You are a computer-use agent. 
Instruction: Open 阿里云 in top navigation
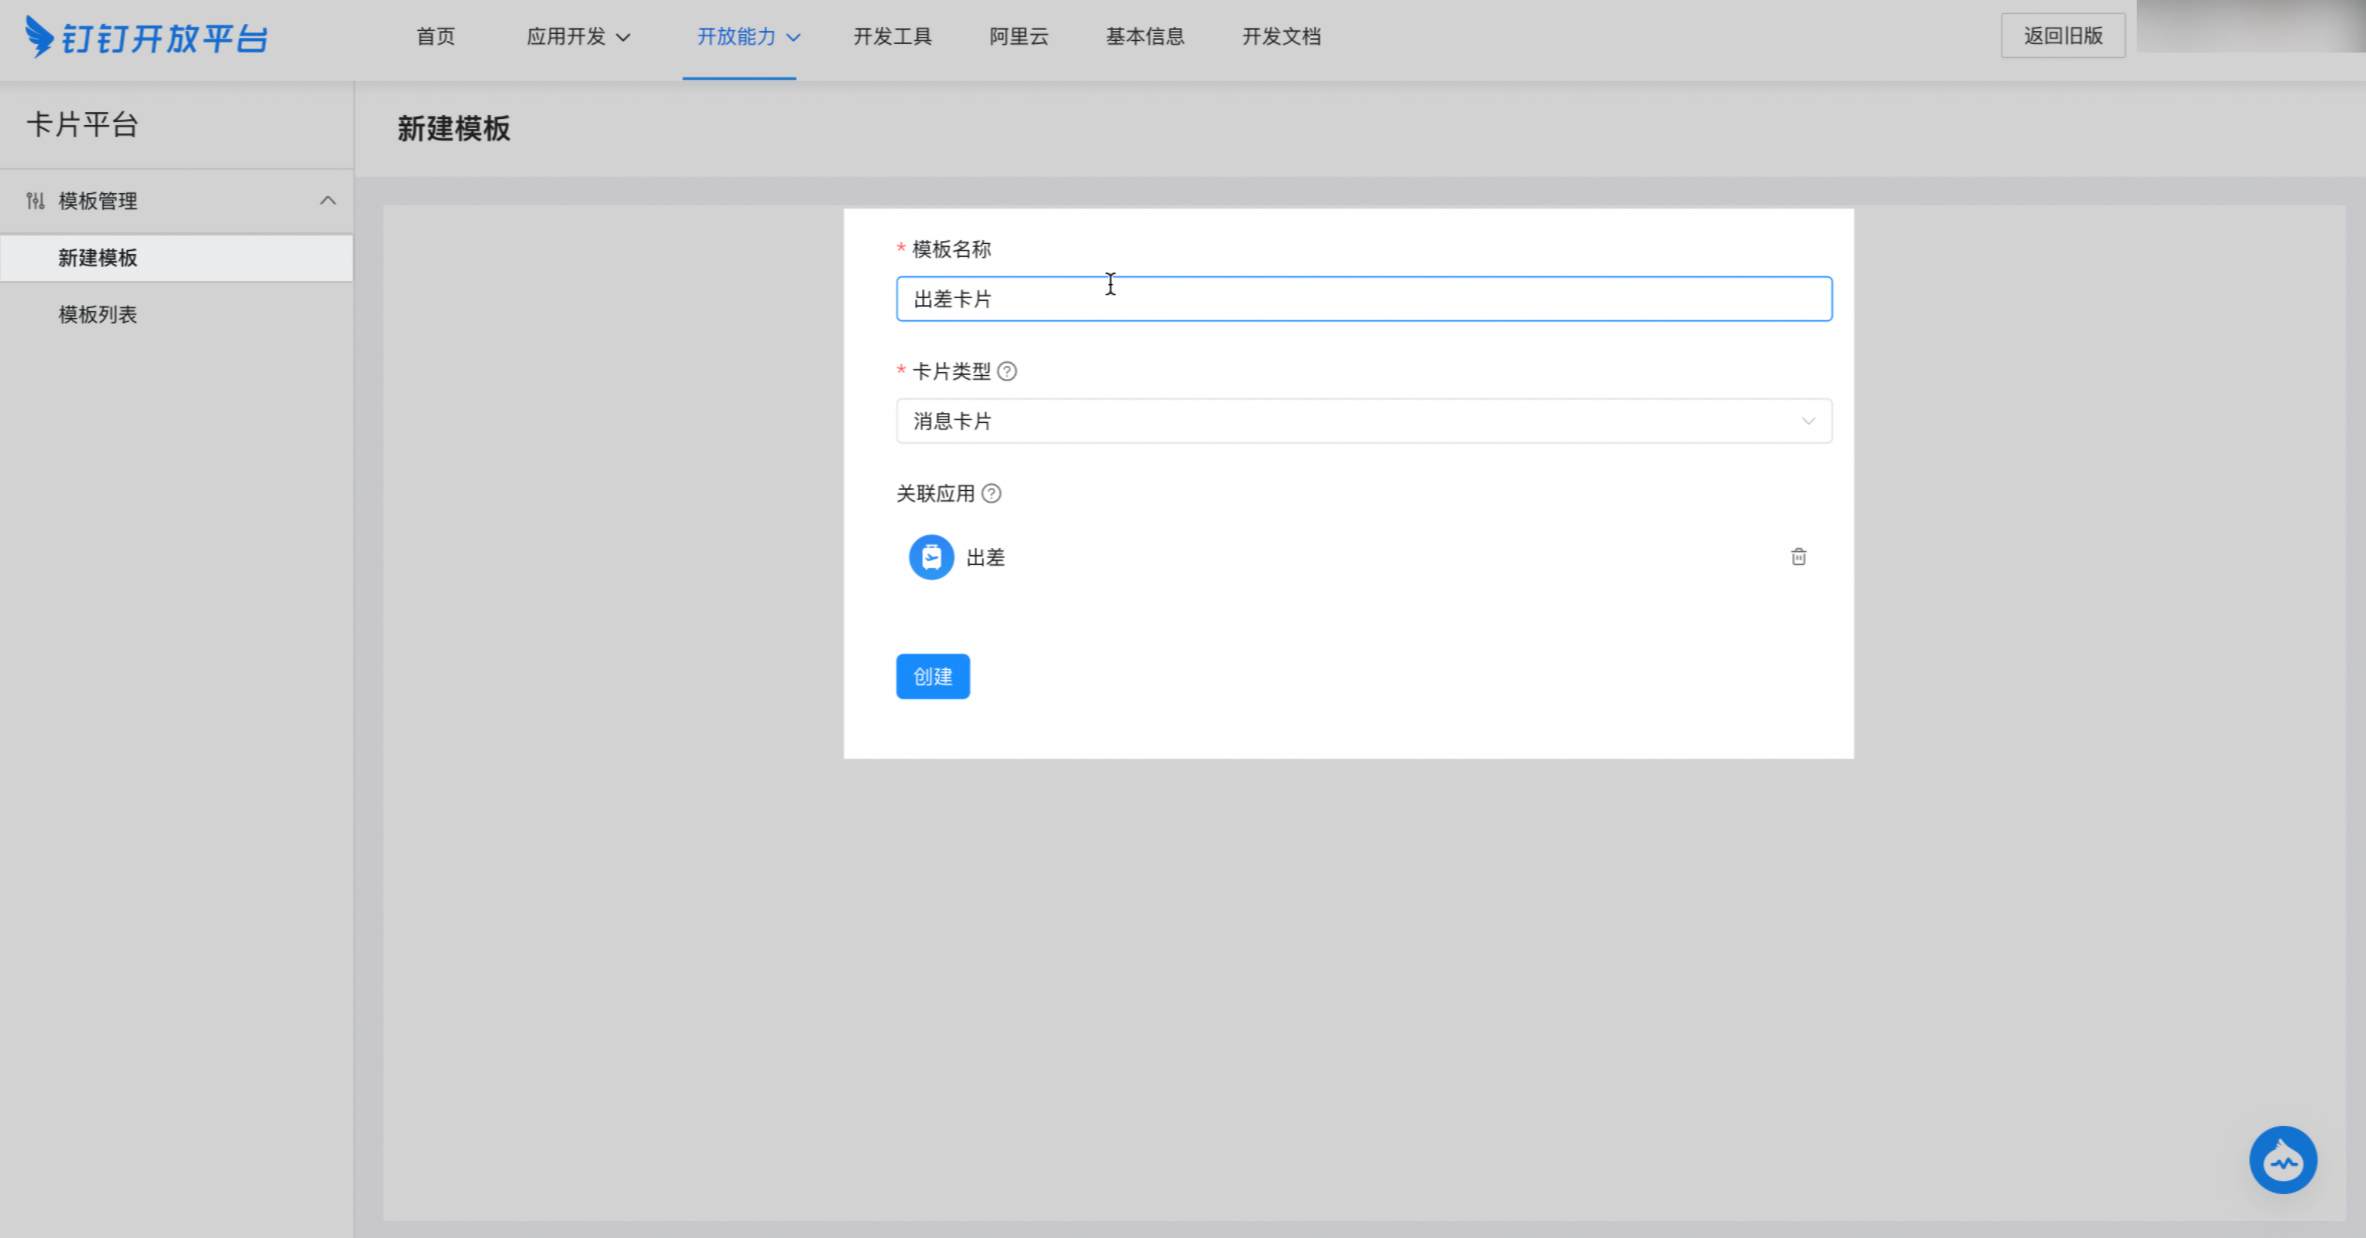point(1019,37)
